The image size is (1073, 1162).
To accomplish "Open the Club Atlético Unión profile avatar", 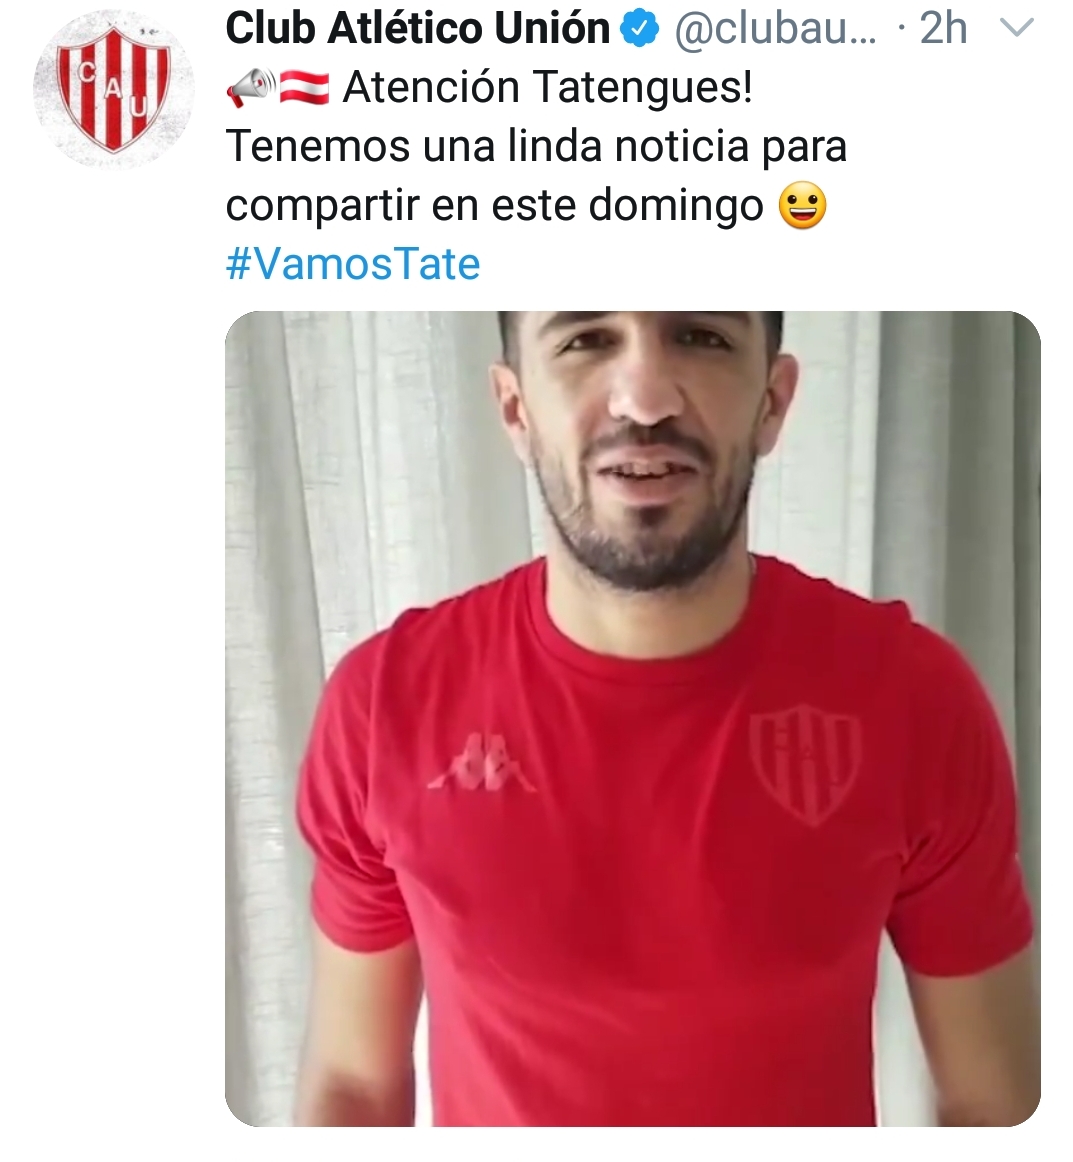I will click(113, 89).
